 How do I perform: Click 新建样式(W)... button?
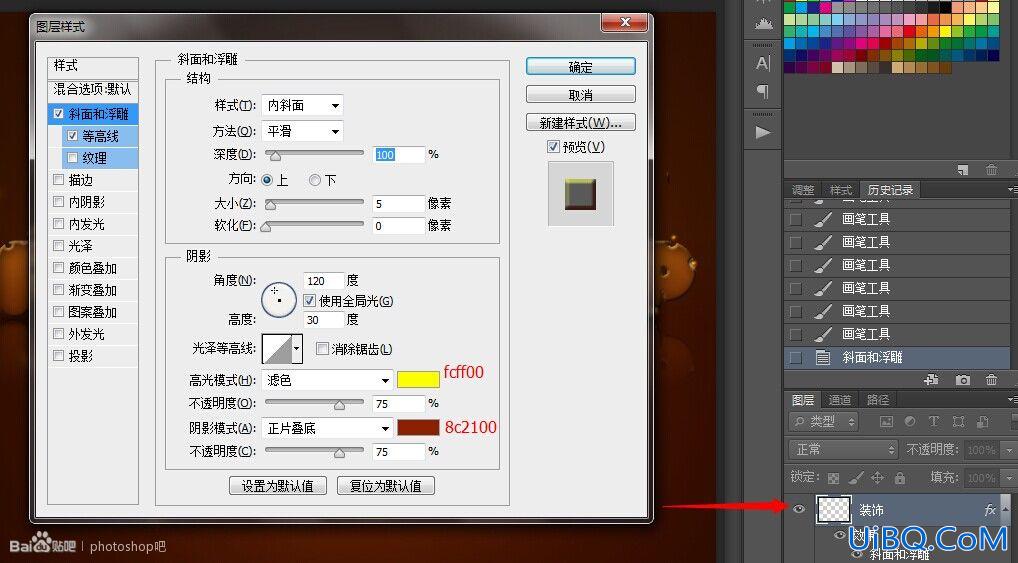point(580,123)
